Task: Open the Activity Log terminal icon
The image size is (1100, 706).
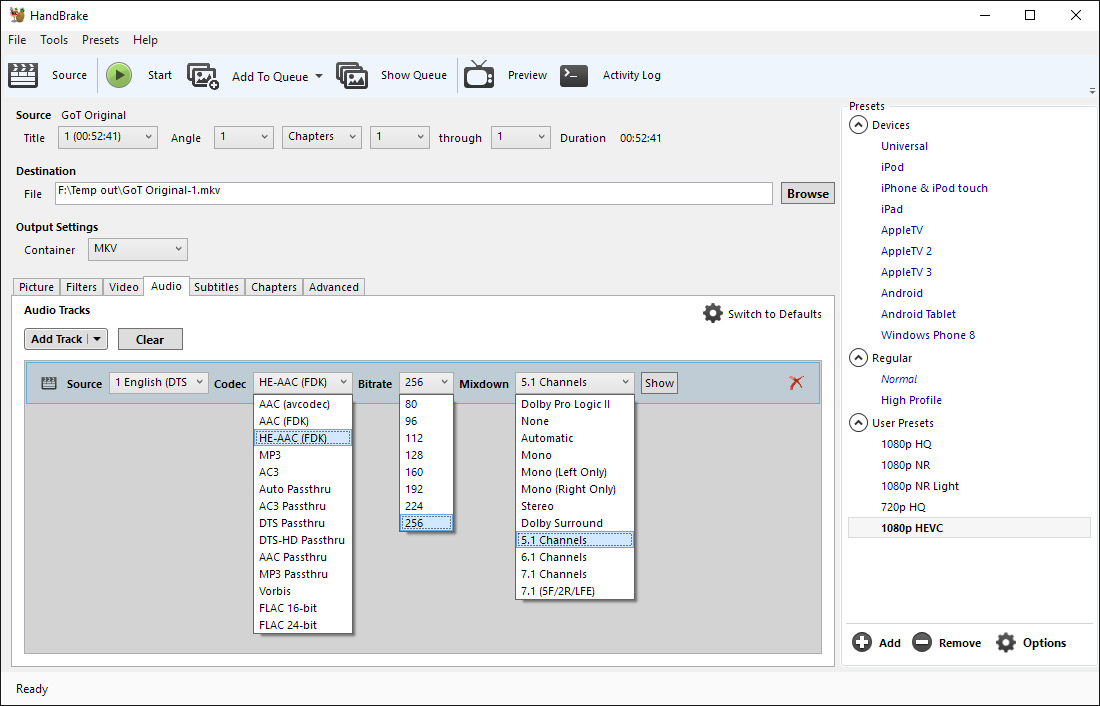Action: pos(574,75)
